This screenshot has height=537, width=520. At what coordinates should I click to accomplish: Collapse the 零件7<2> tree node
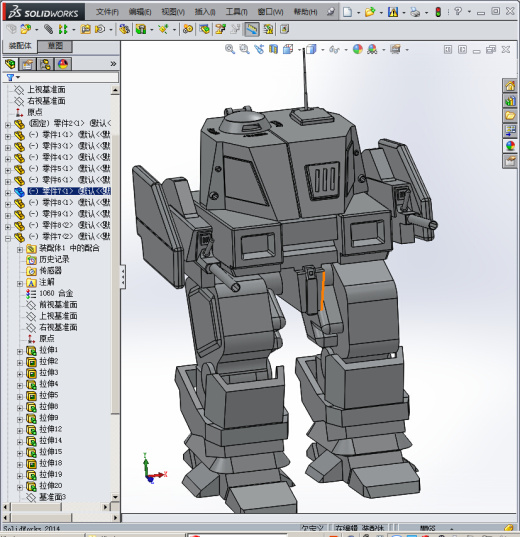click(8, 238)
